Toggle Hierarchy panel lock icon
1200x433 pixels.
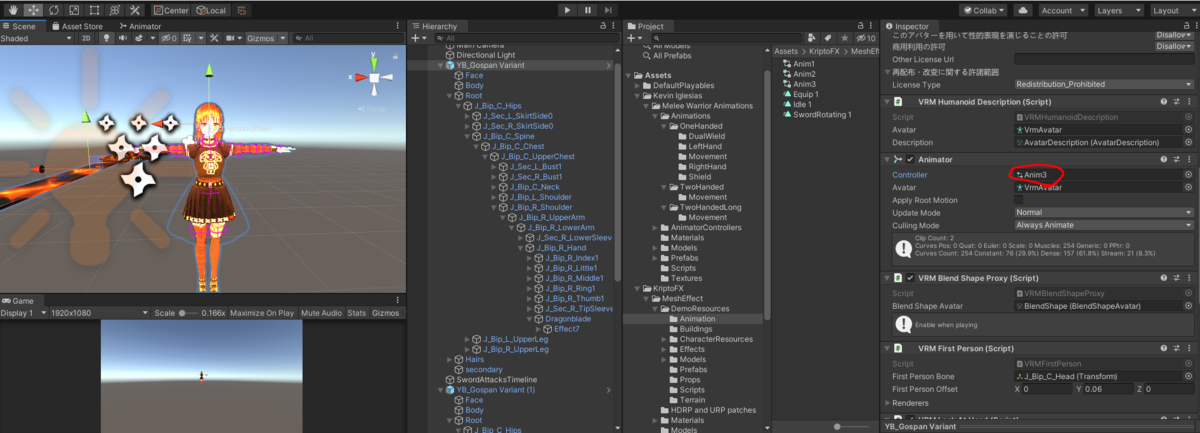tap(603, 25)
